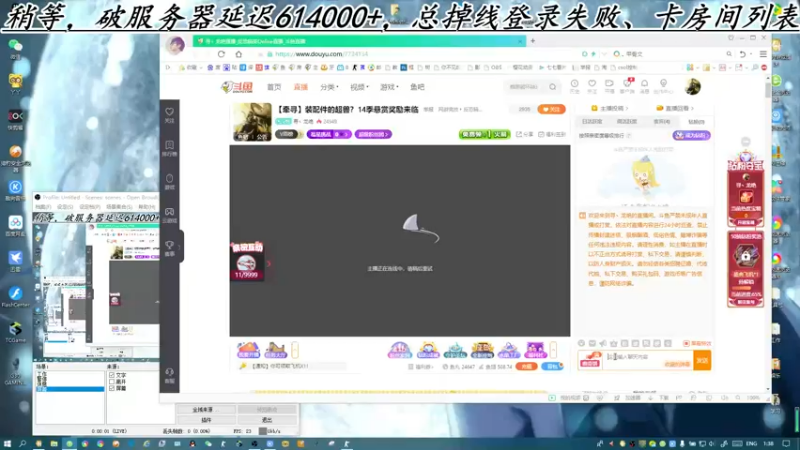Screen dimensions: 800x450
Task: Open the 鱼吧 nav tab
Action: click(x=417, y=87)
